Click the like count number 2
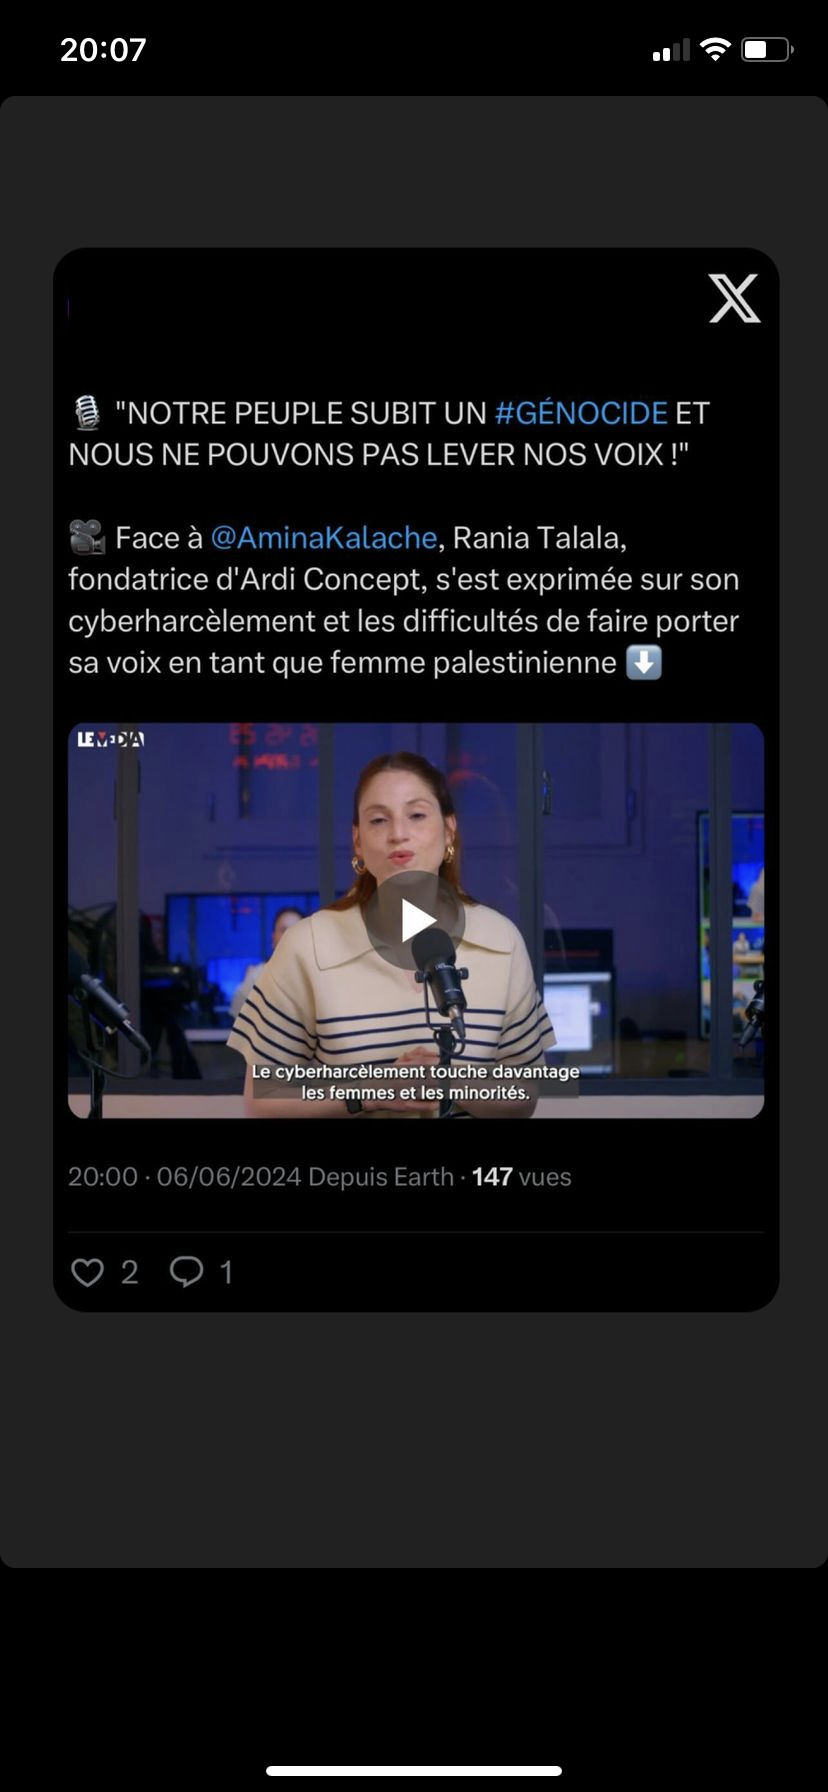Image resolution: width=828 pixels, height=1792 pixels. click(129, 1272)
